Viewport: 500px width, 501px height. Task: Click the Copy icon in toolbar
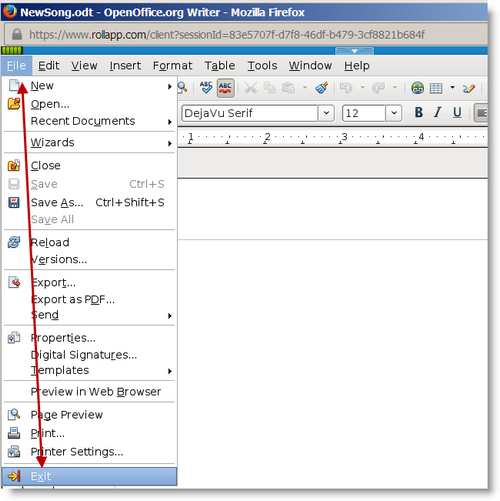[x=269, y=88]
